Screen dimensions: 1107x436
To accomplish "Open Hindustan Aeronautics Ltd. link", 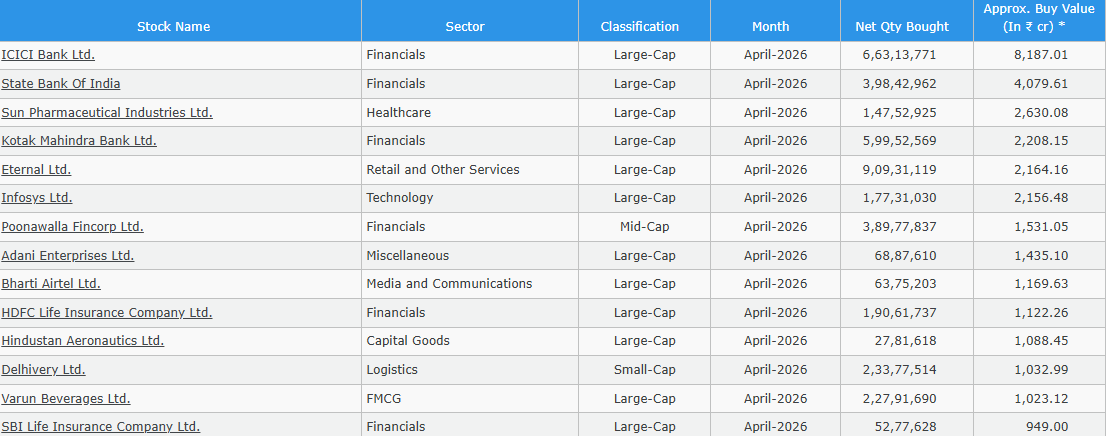I will (x=83, y=341).
